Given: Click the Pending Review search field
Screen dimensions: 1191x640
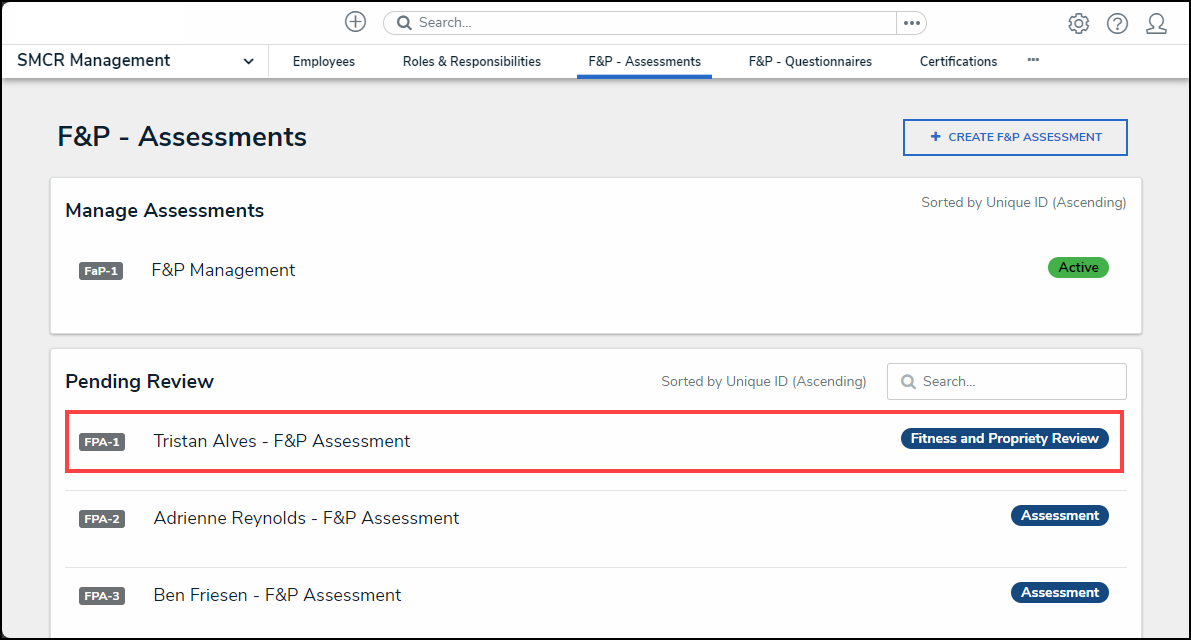Looking at the screenshot, I should click(1006, 381).
